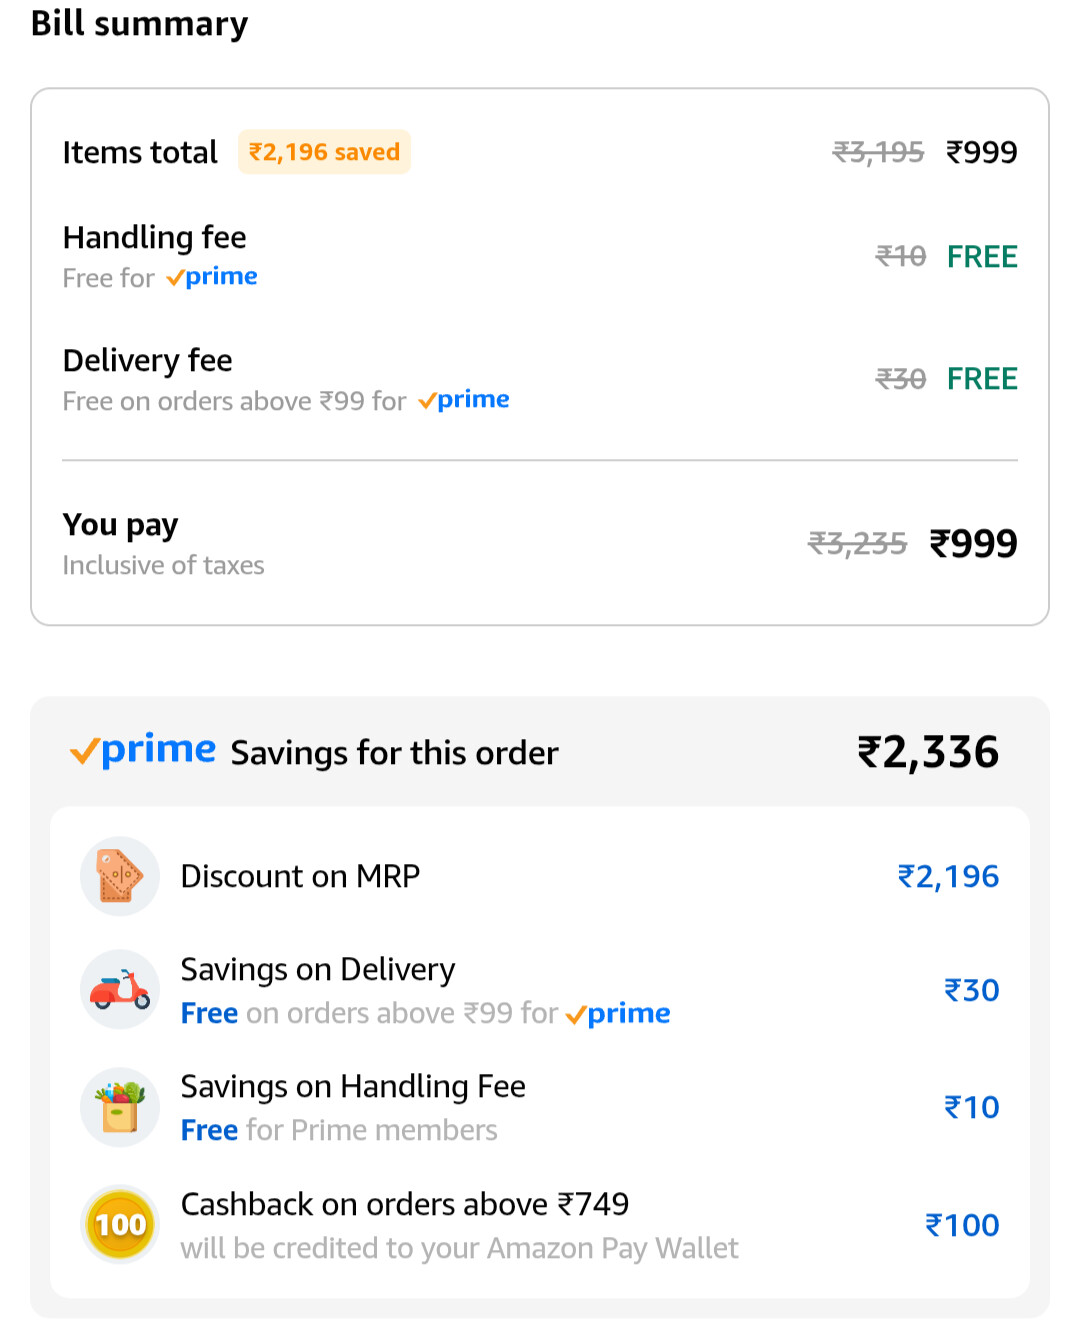
Task: Tap the Discount on MRP row
Action: (x=300, y=876)
